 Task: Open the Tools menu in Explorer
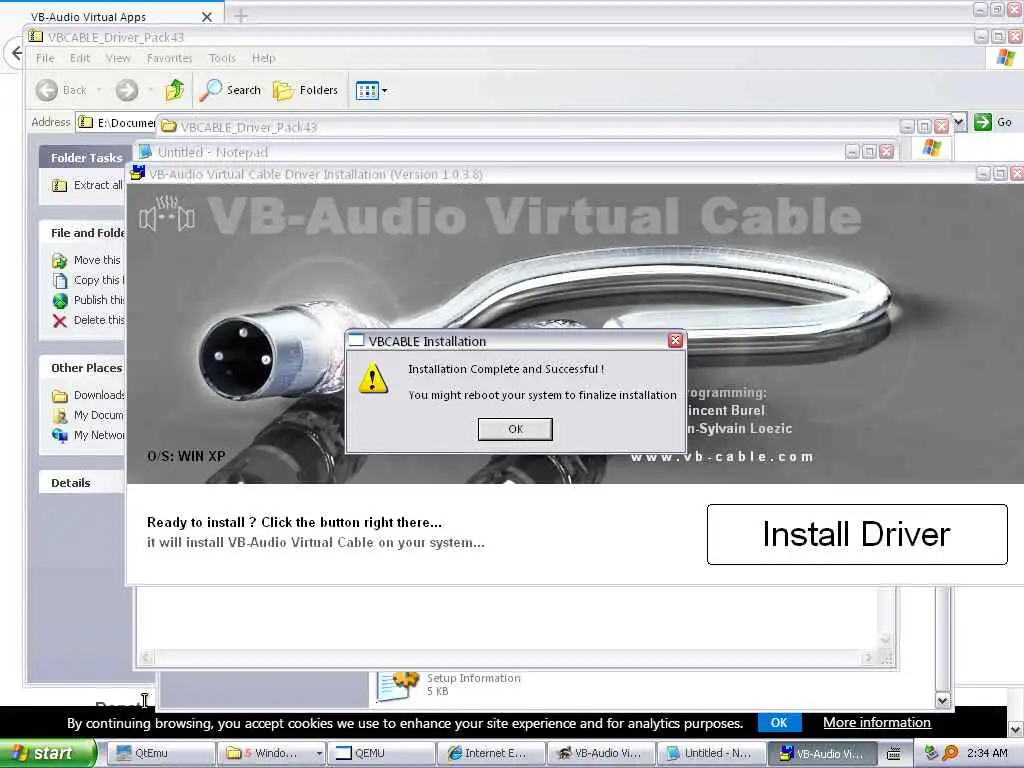pos(222,58)
